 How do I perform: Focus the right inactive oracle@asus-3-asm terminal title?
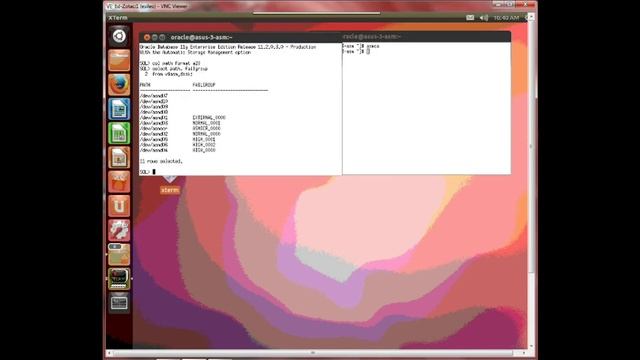372,36
